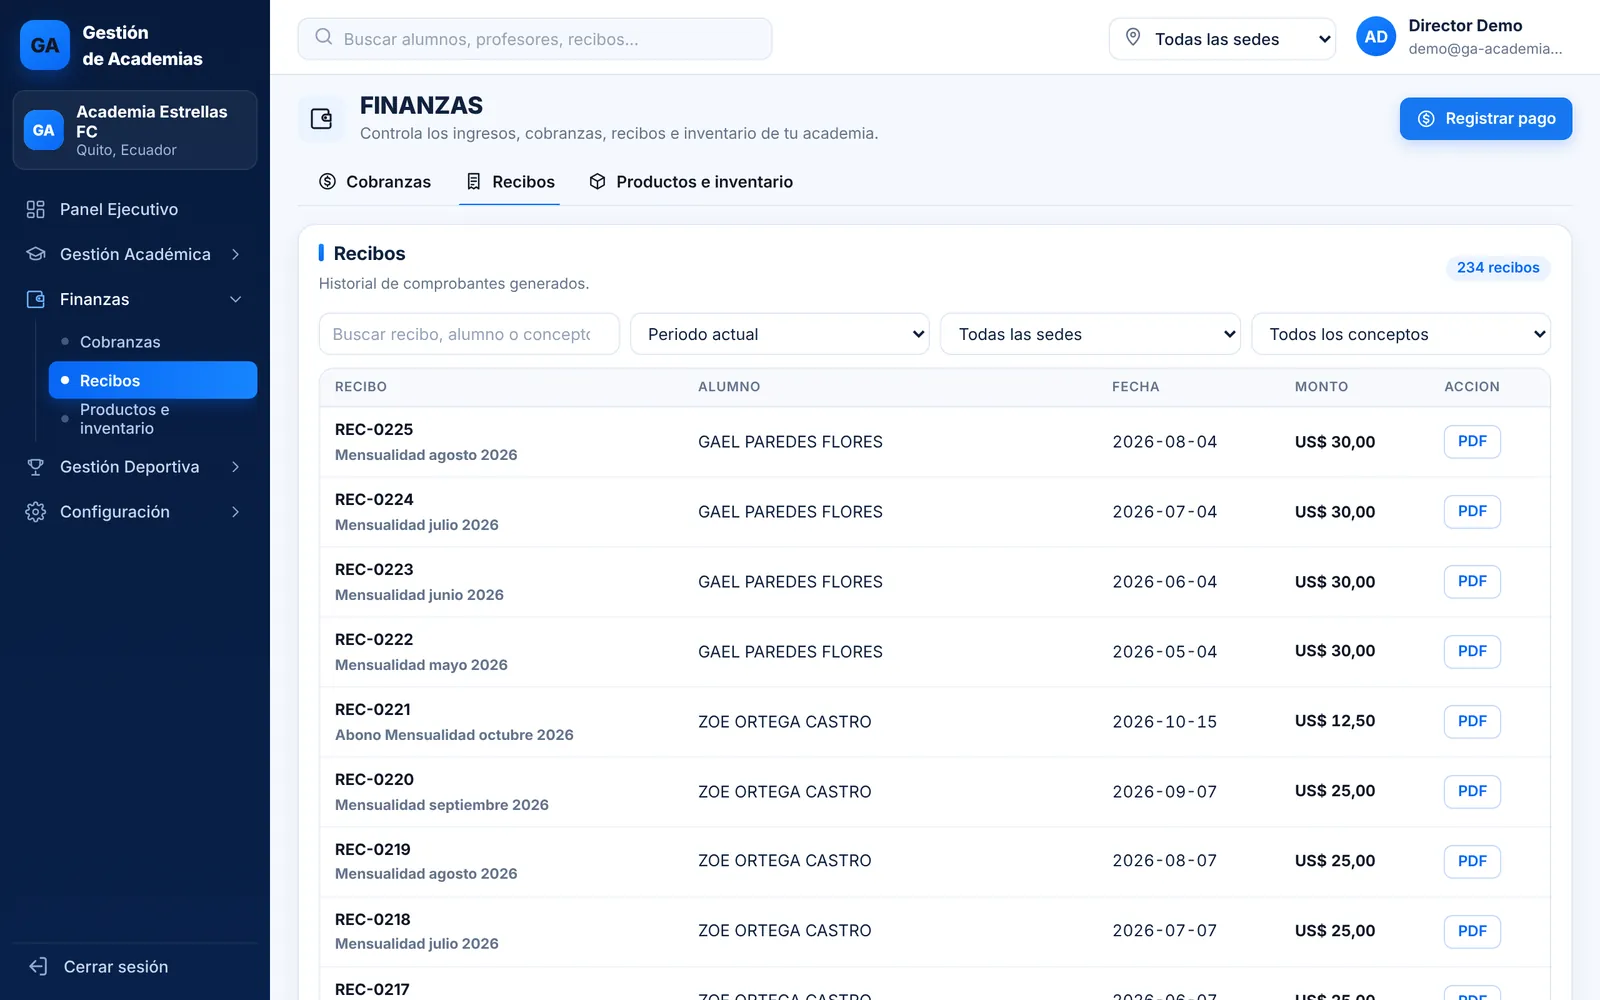Click the GA Gestión de Academias logo

[x=45, y=45]
